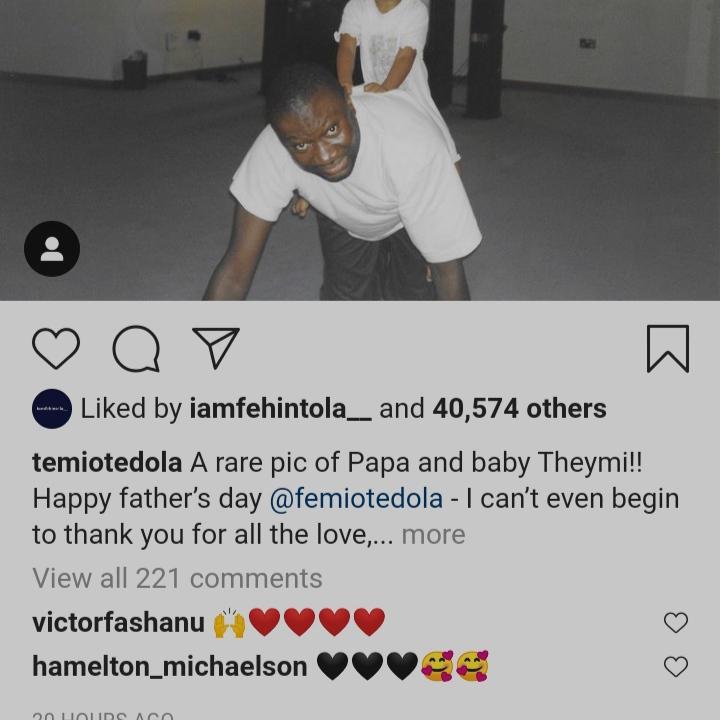Image resolution: width=720 pixels, height=720 pixels.
Task: Open the victorfashanu commenter profile
Action: [118, 623]
